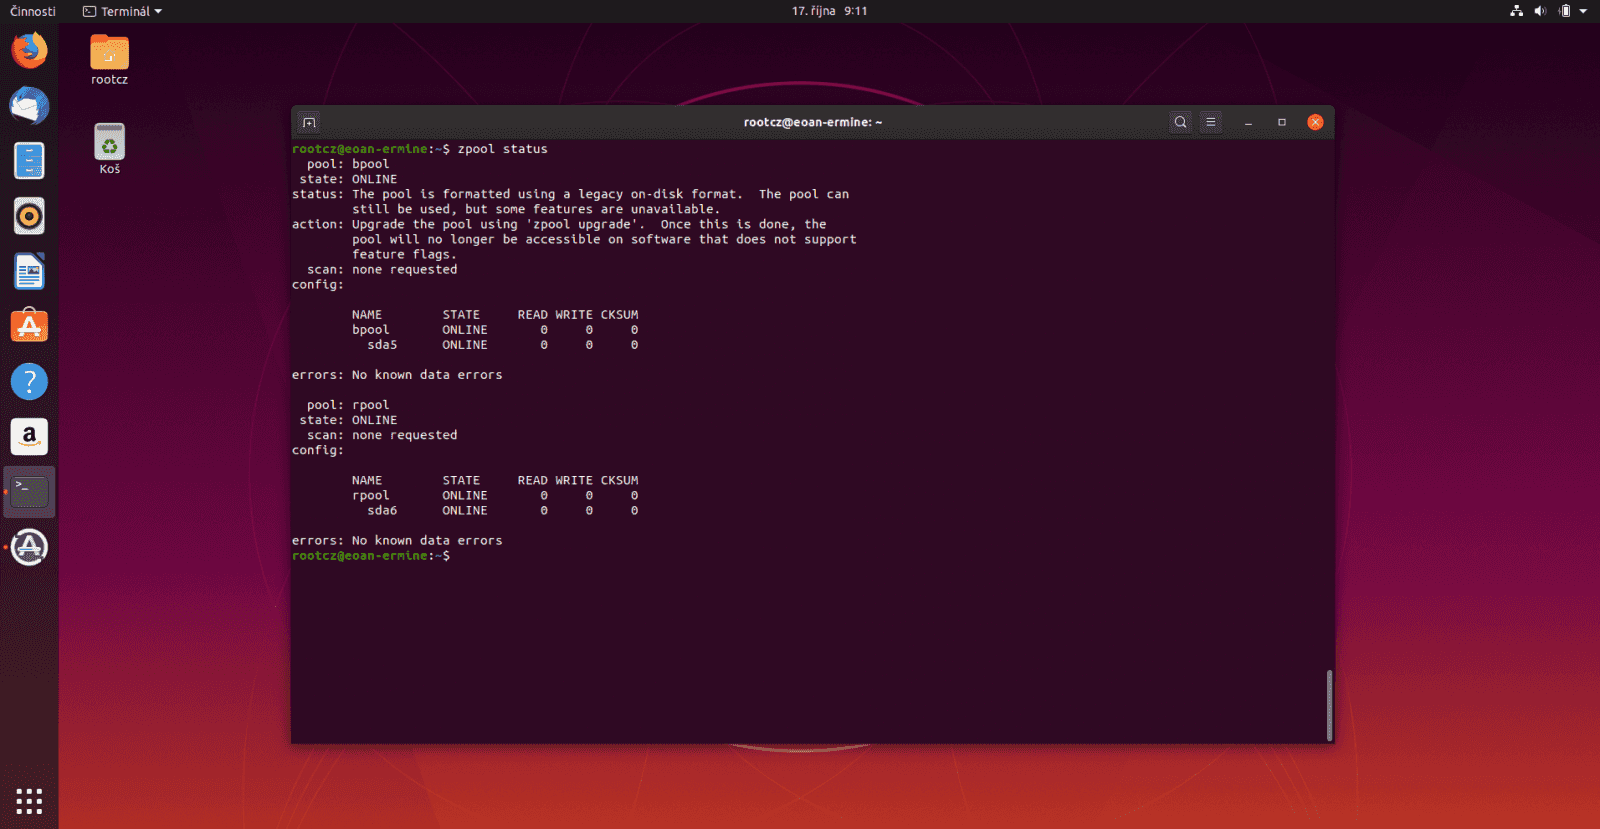Screen dimensions: 1600x829
Task: Open Ubuntu Software from the dock
Action: (29, 326)
